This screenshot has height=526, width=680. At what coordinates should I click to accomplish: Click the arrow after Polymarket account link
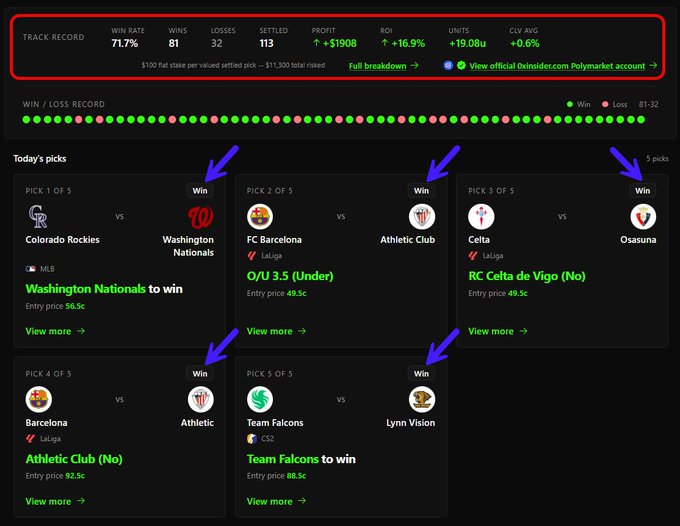(x=654, y=65)
